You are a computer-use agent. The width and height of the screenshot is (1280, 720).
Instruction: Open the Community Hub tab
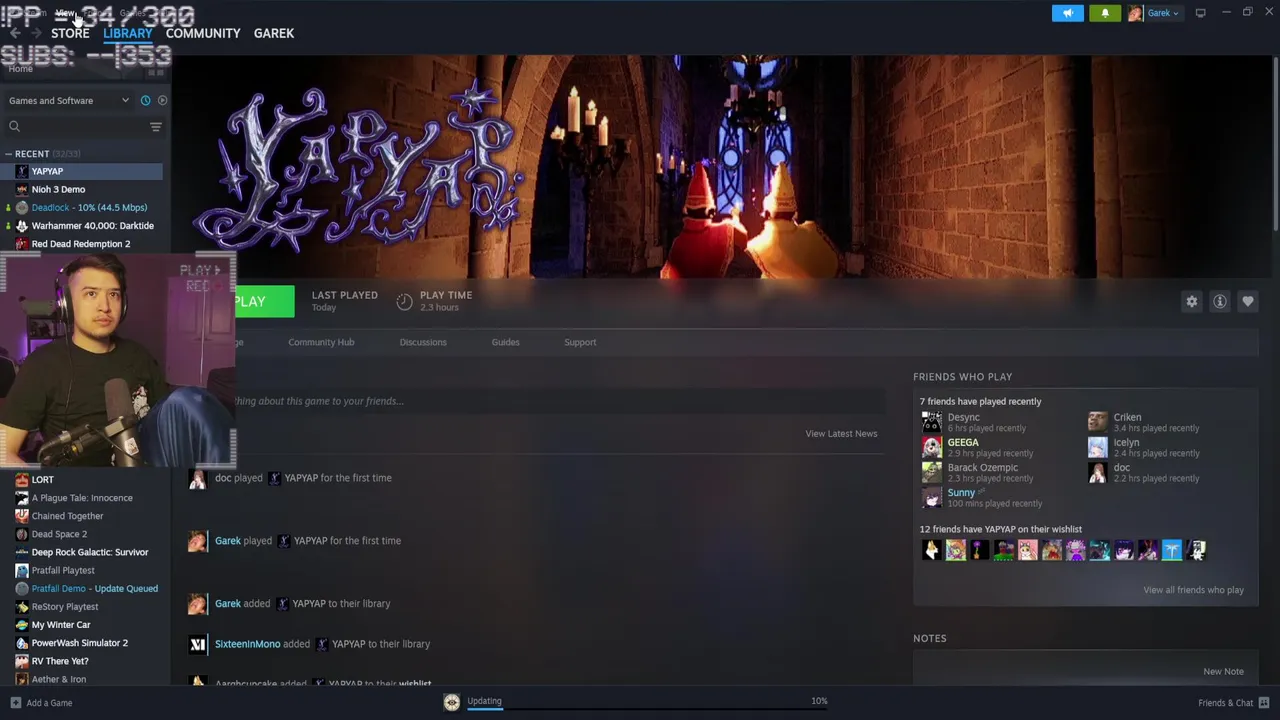(x=321, y=342)
